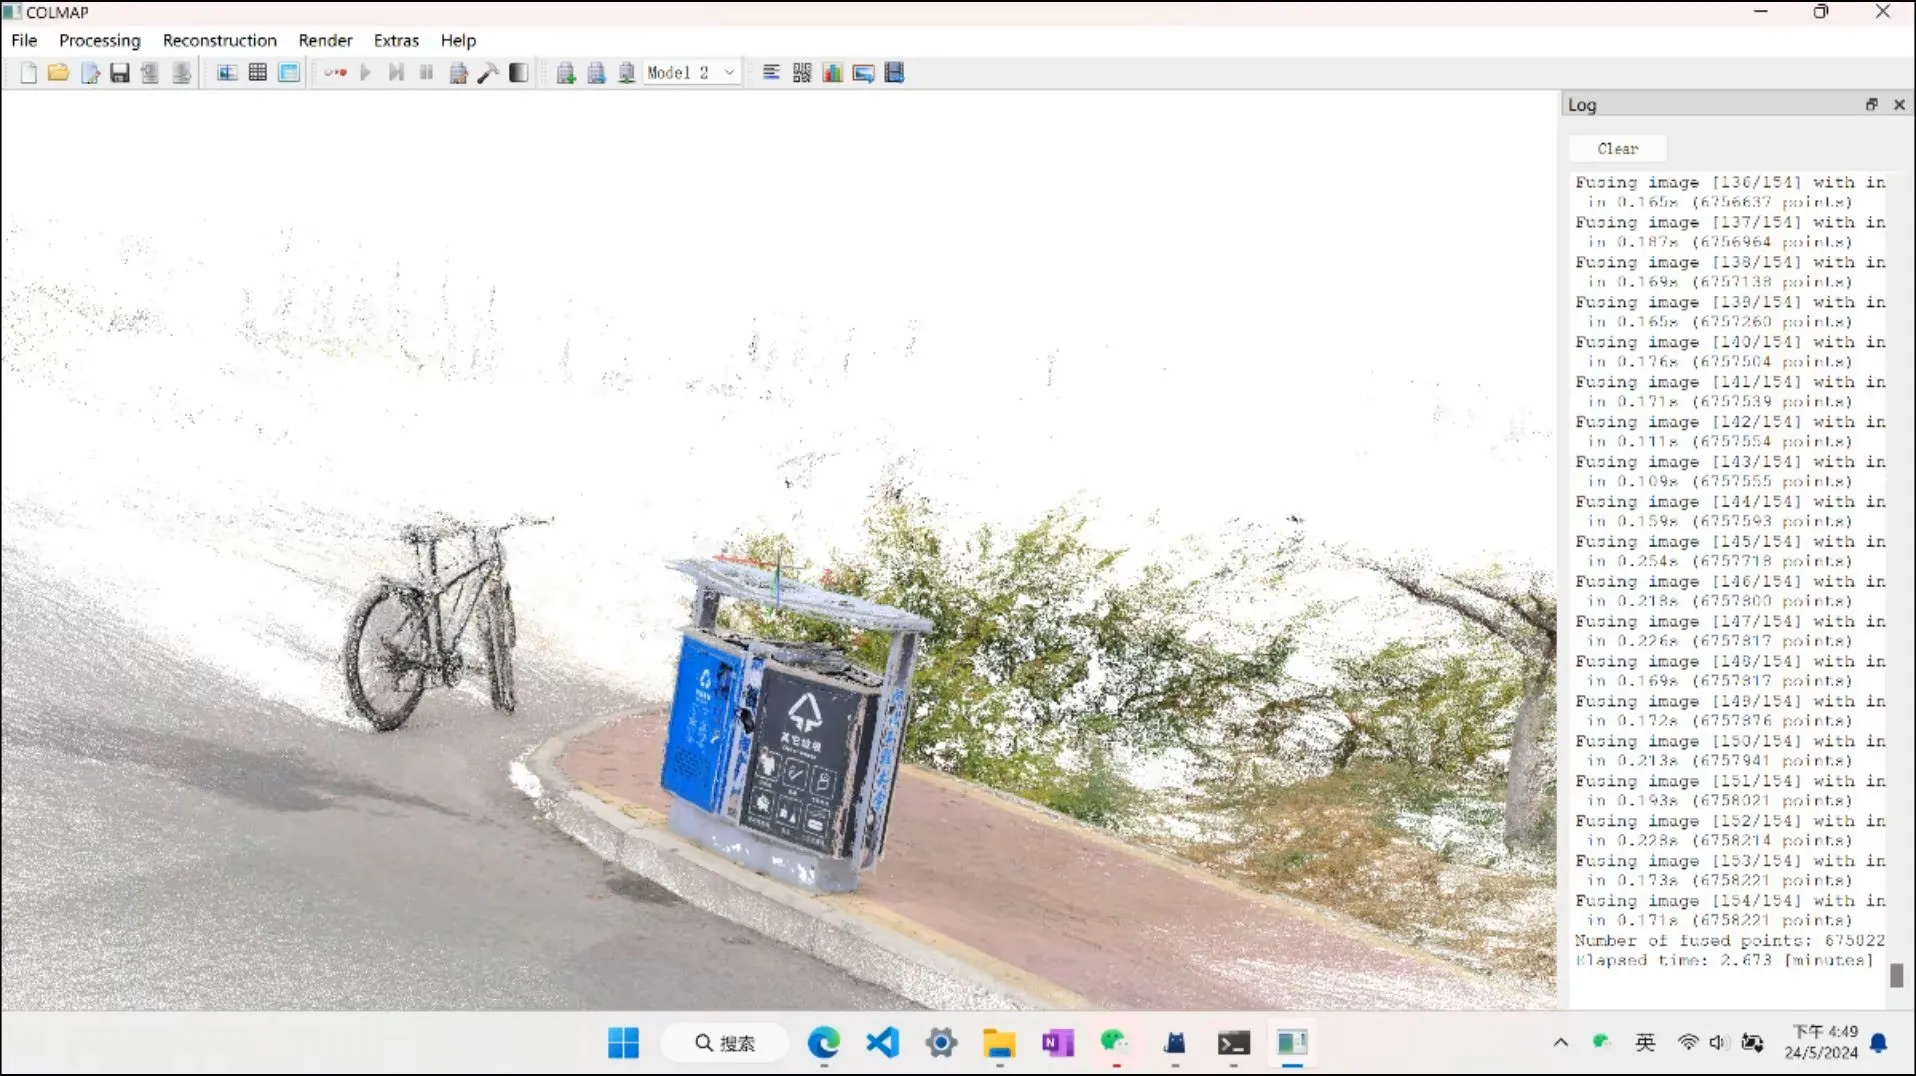Launch Dense reconstruction from toolbar icon
The width and height of the screenshot is (1916, 1076).
(518, 73)
